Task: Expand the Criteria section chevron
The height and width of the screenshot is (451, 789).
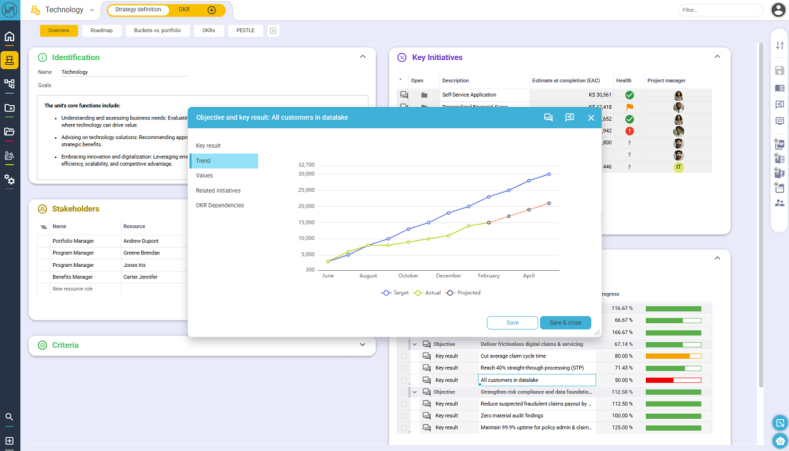Action: 362,345
